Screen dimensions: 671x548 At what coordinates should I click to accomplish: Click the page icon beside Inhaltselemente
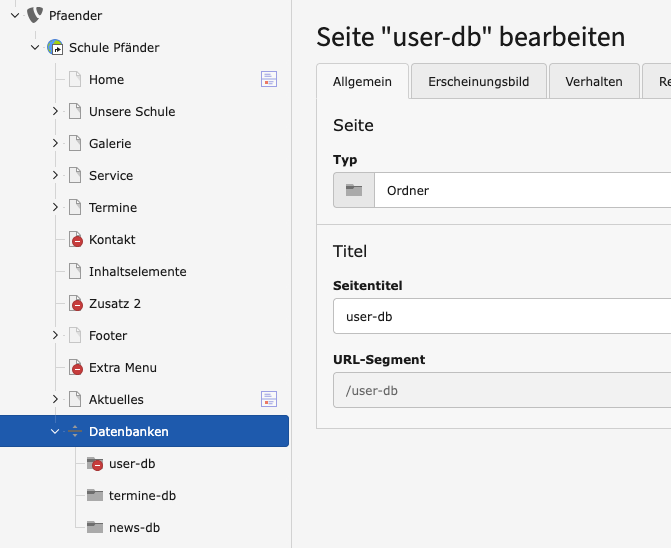tap(75, 271)
